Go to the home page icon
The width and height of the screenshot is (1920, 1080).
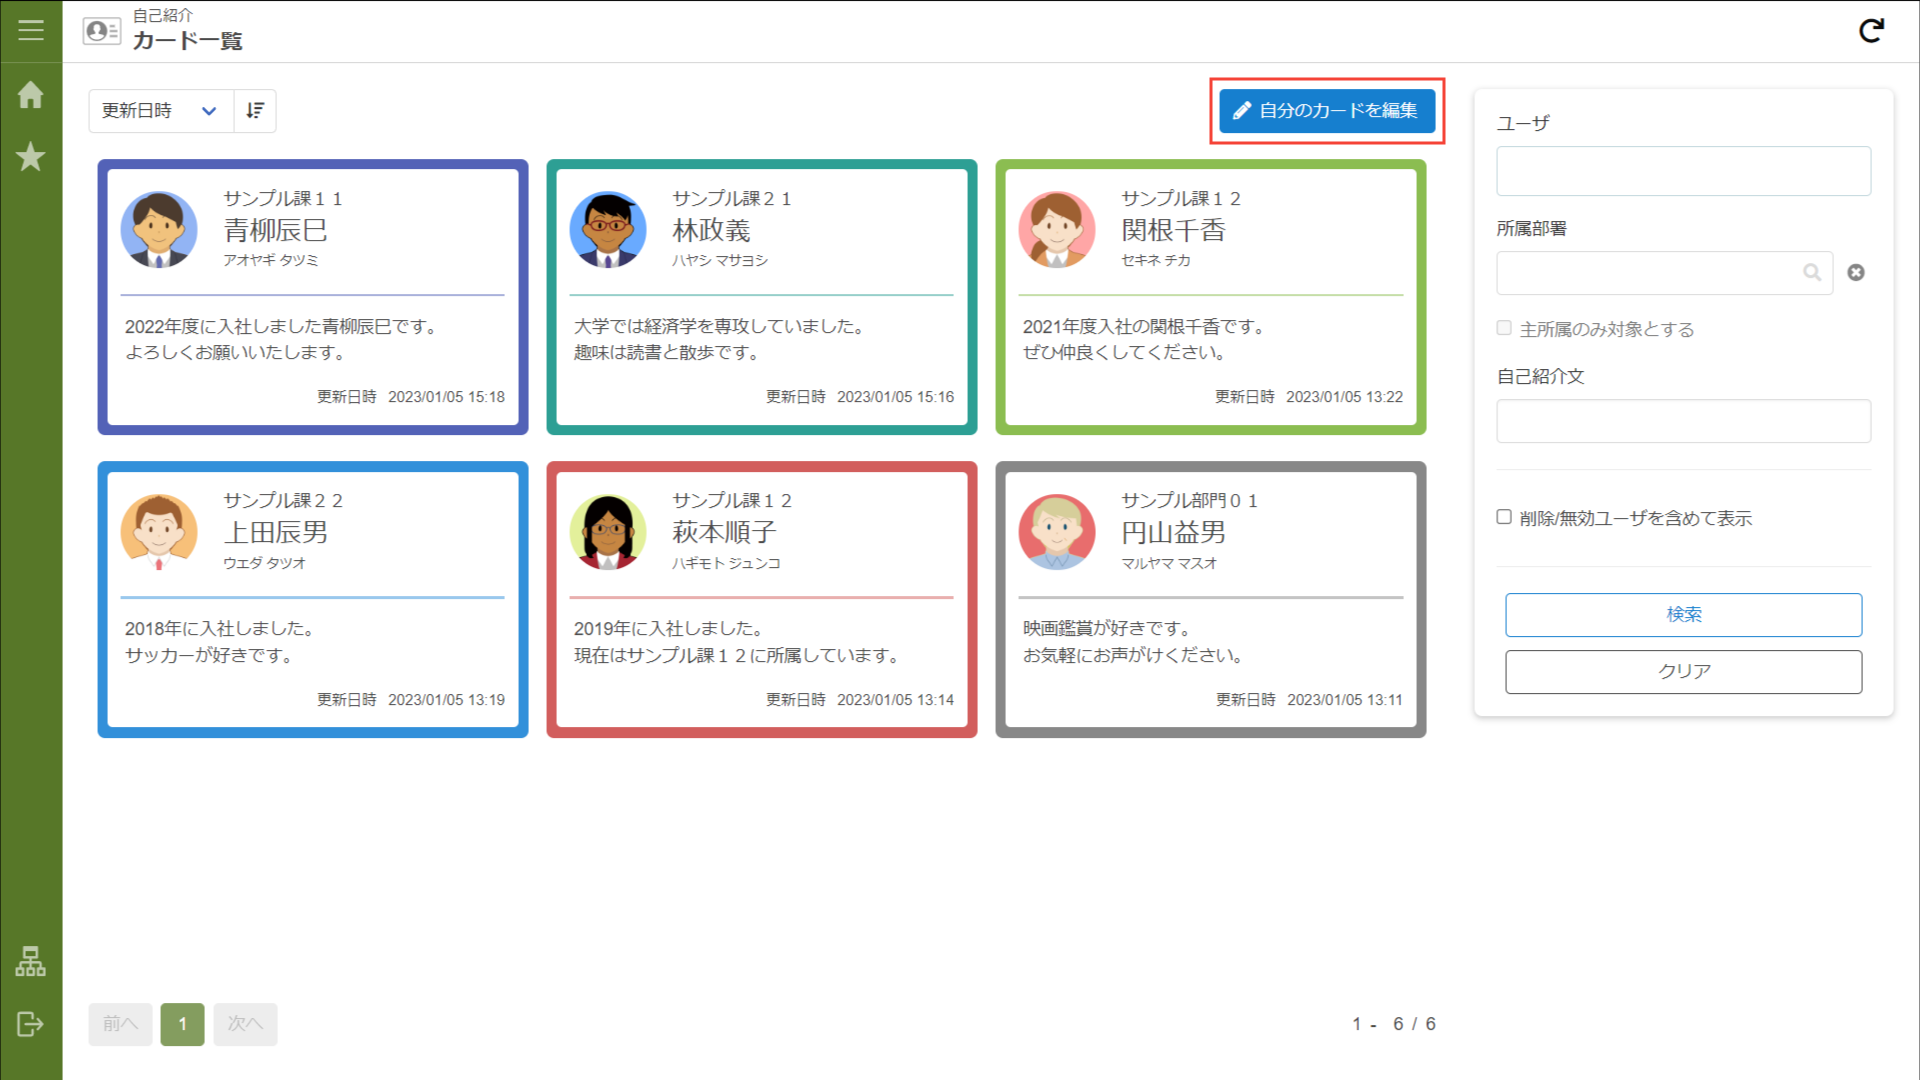point(31,95)
